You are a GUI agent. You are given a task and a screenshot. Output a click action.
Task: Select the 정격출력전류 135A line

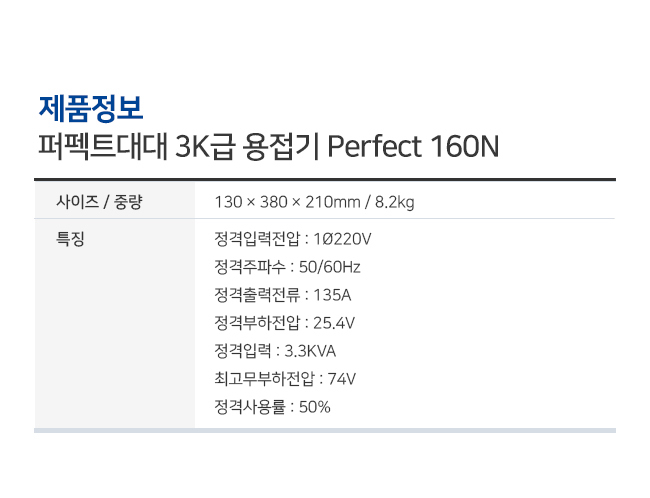[x=283, y=295]
